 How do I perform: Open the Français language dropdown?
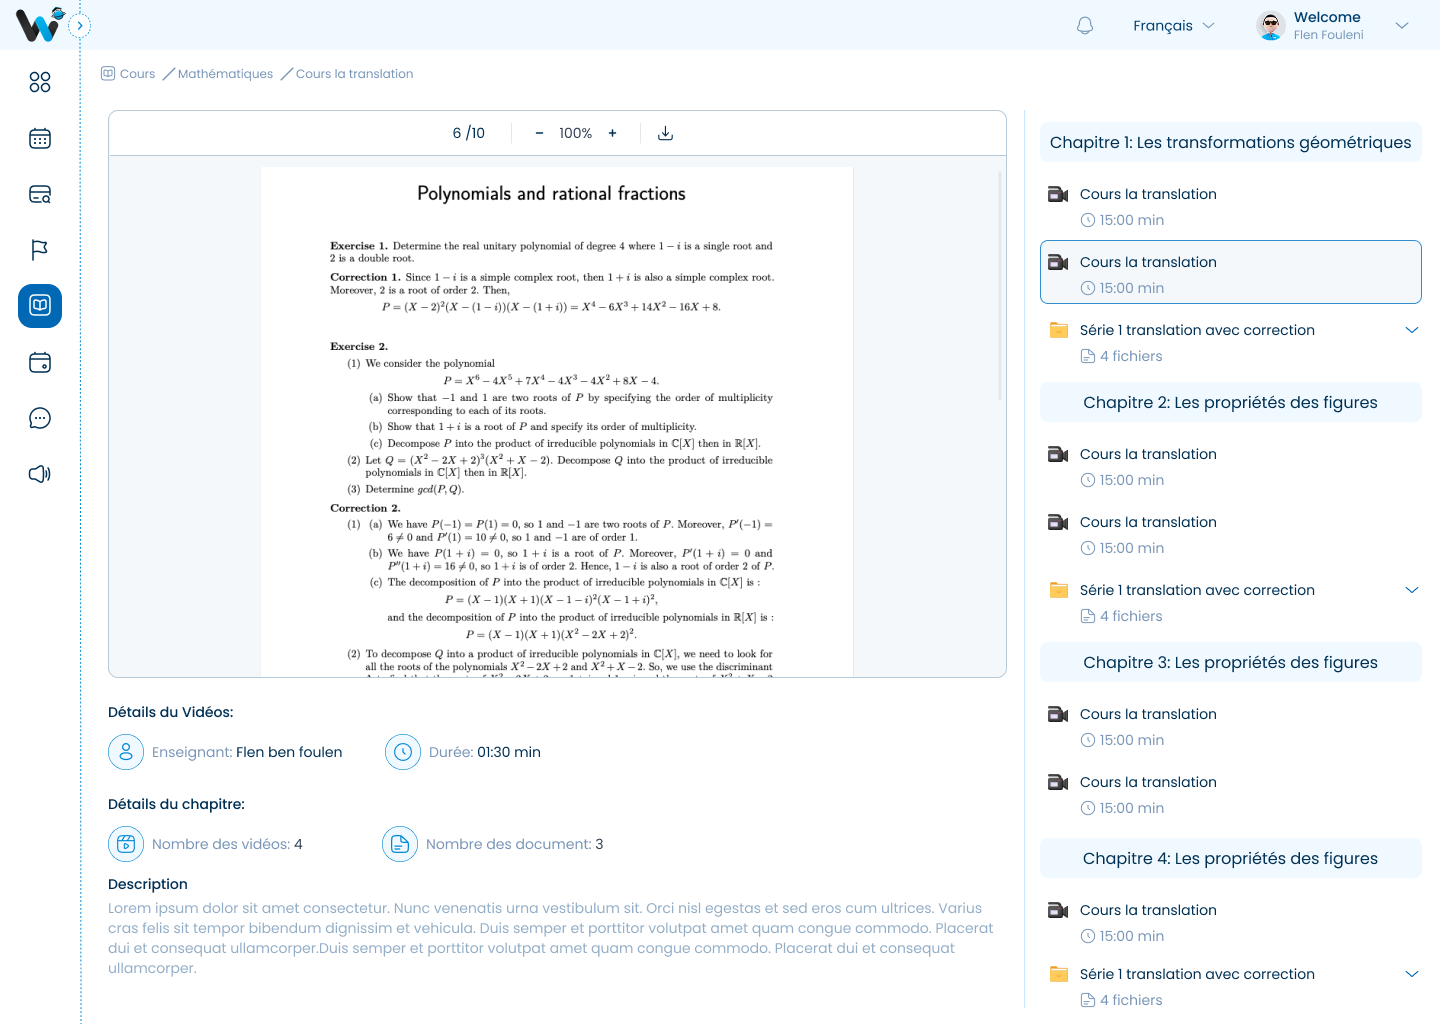click(1173, 26)
